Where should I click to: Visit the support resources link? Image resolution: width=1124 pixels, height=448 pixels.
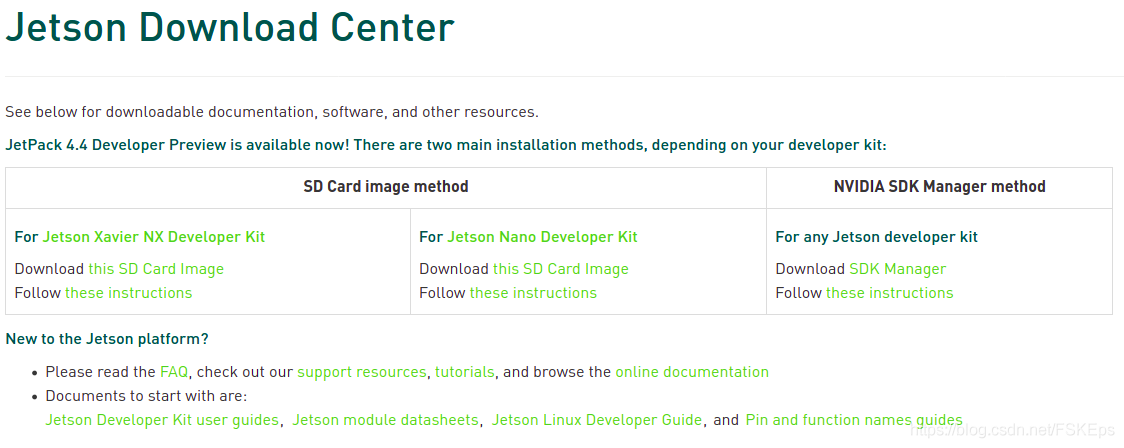[361, 372]
